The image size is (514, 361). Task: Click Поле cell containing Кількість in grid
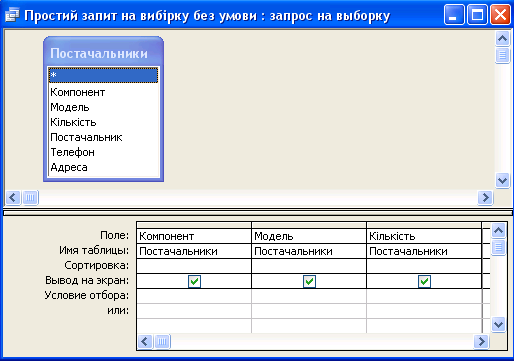(x=424, y=236)
